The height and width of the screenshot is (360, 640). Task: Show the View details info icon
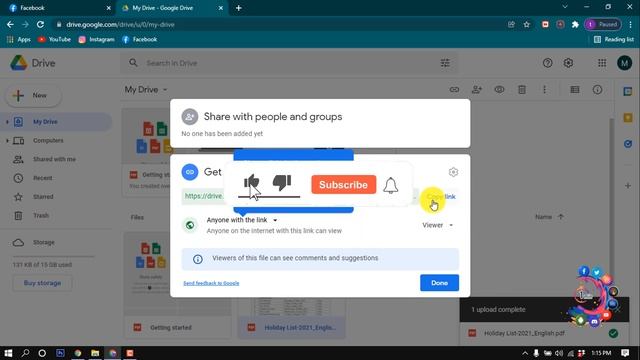pos(597,89)
